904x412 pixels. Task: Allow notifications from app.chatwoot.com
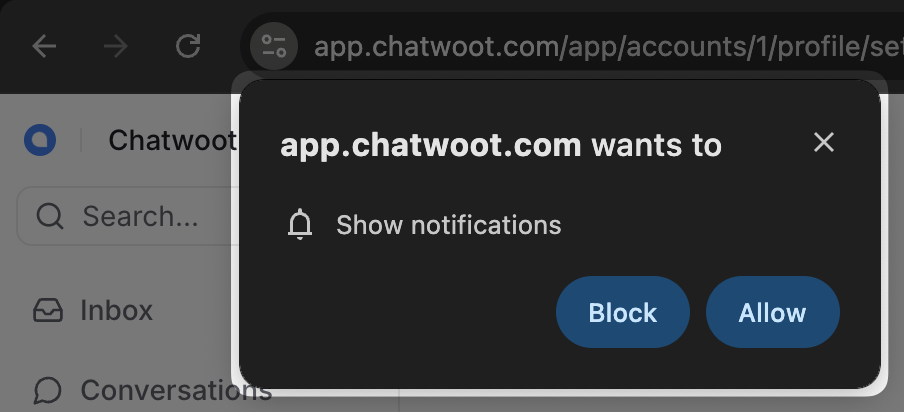click(773, 312)
